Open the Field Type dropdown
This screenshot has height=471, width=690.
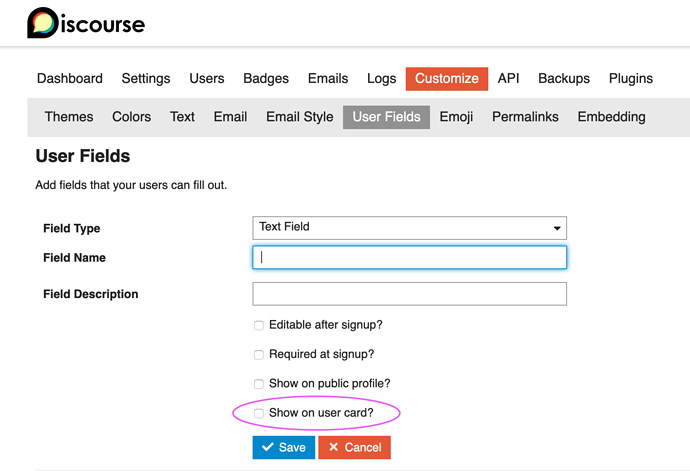[x=409, y=228]
